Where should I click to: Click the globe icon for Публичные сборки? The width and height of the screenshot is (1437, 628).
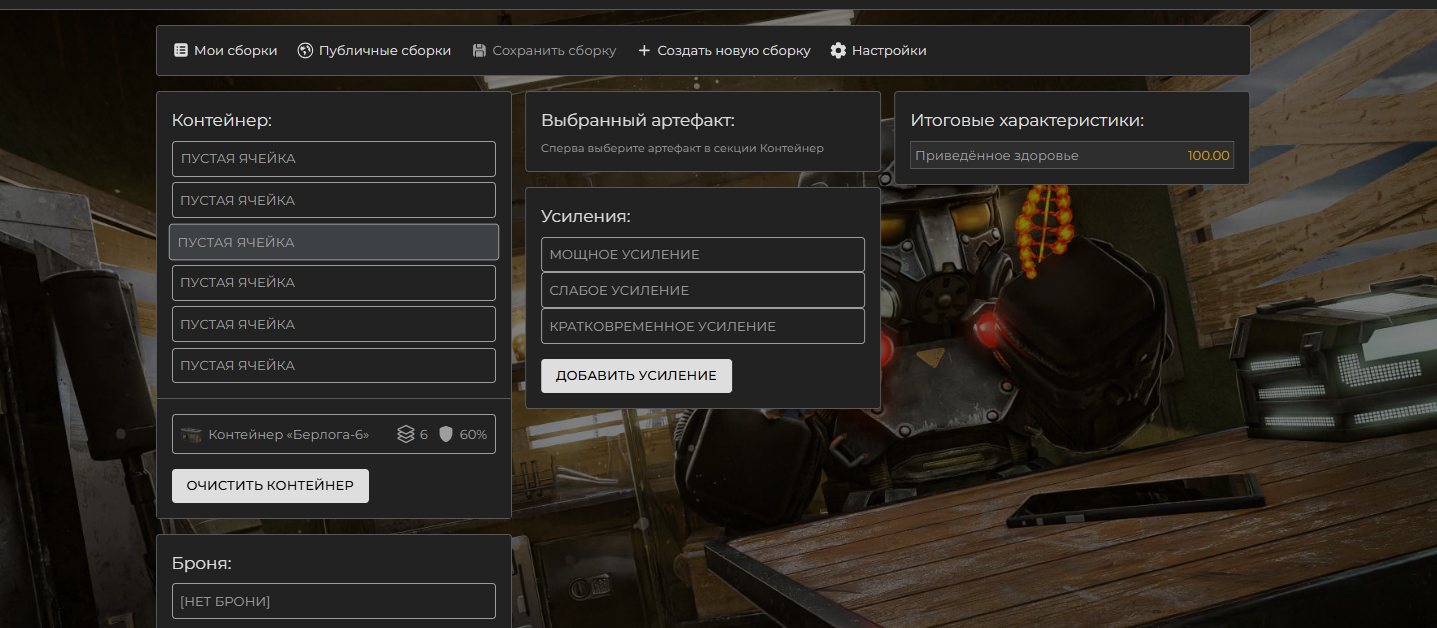[306, 50]
